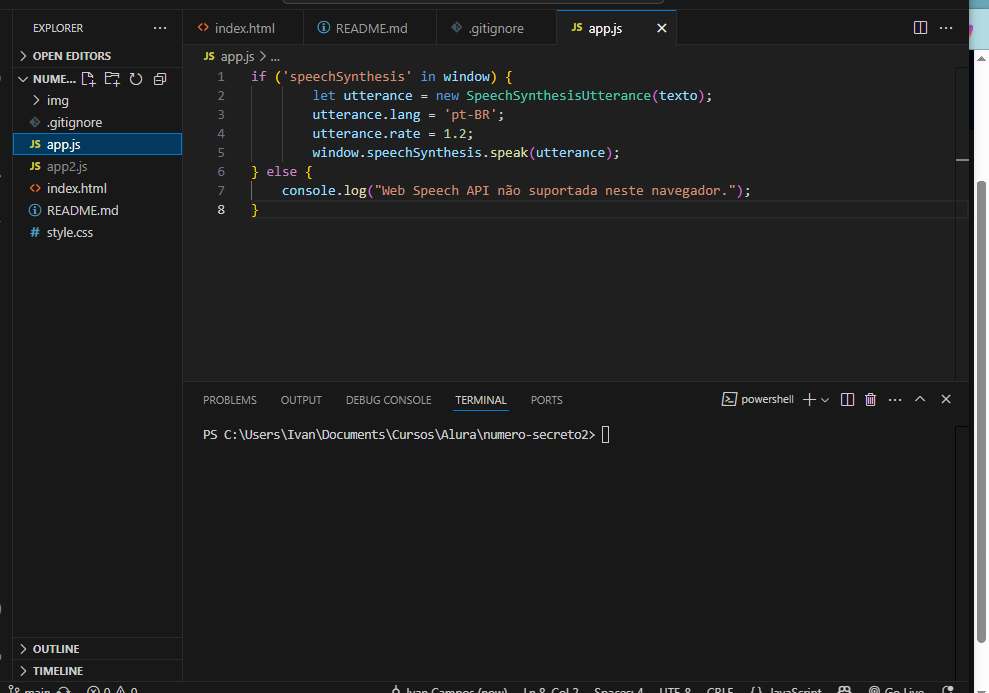
Task: Expand the TIMELINE section
Action: tap(97, 671)
